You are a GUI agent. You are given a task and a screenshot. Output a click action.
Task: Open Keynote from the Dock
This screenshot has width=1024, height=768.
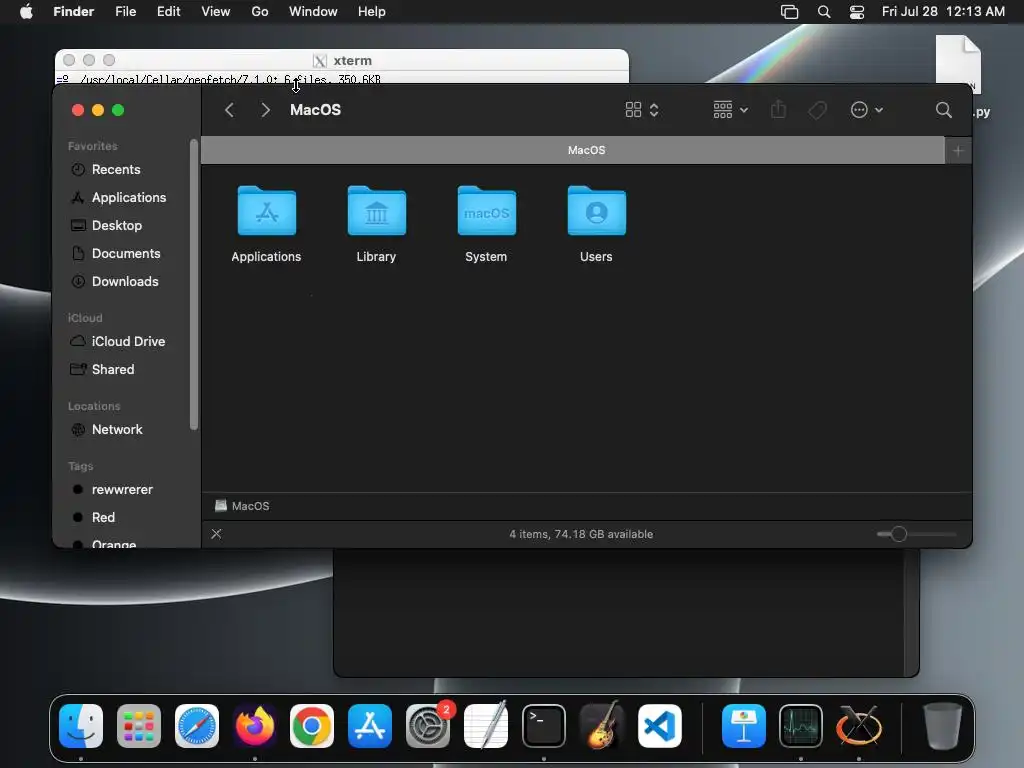point(743,726)
